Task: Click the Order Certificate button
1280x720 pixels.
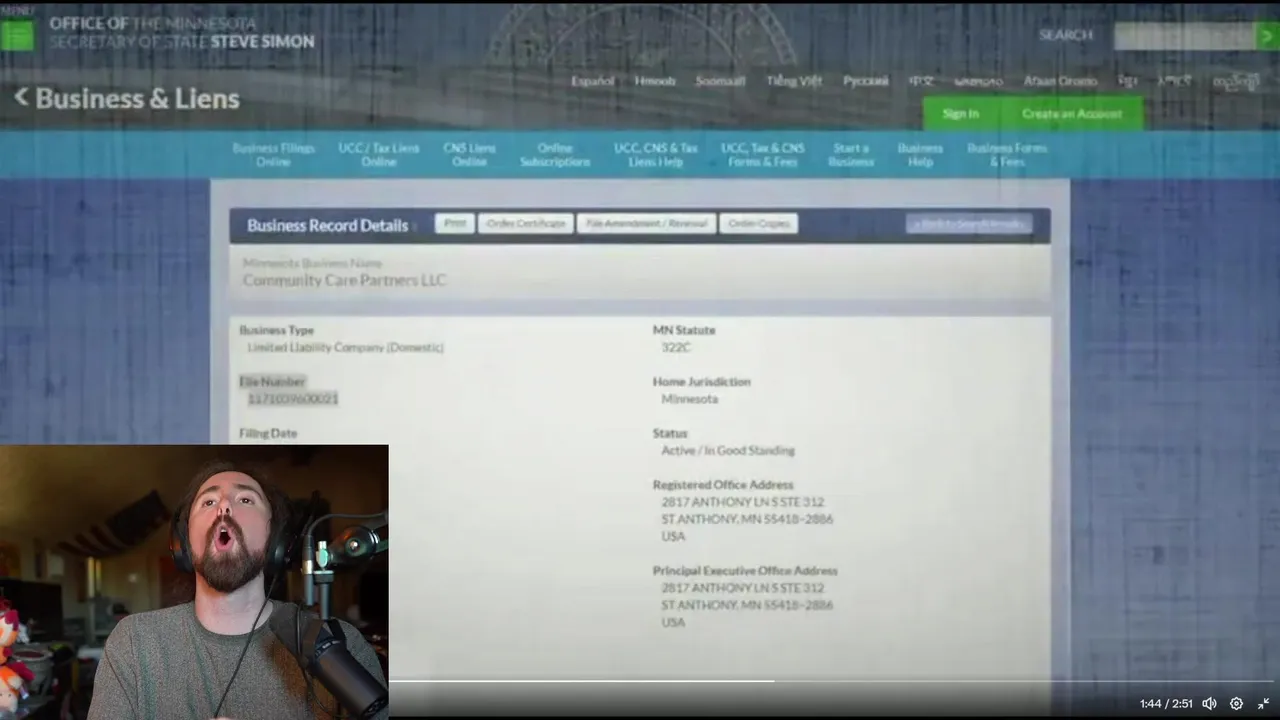Action: [x=526, y=223]
